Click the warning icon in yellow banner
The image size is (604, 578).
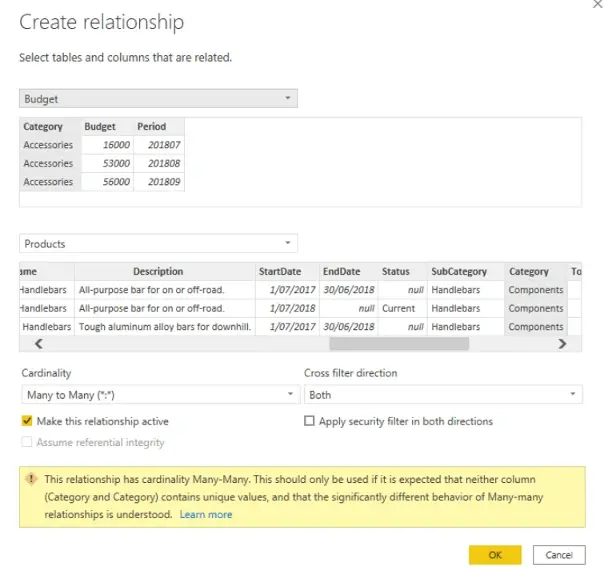(32, 480)
